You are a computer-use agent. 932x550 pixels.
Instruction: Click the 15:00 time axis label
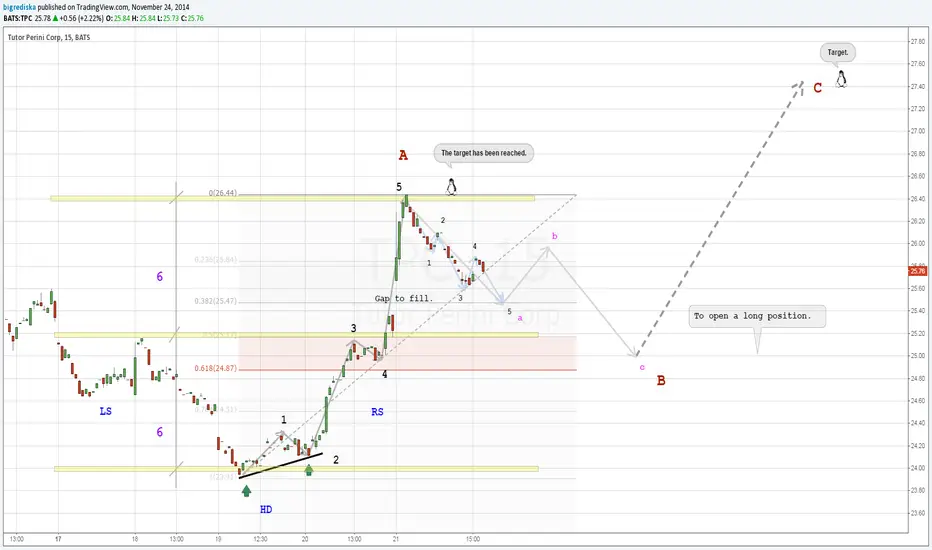click(x=473, y=539)
